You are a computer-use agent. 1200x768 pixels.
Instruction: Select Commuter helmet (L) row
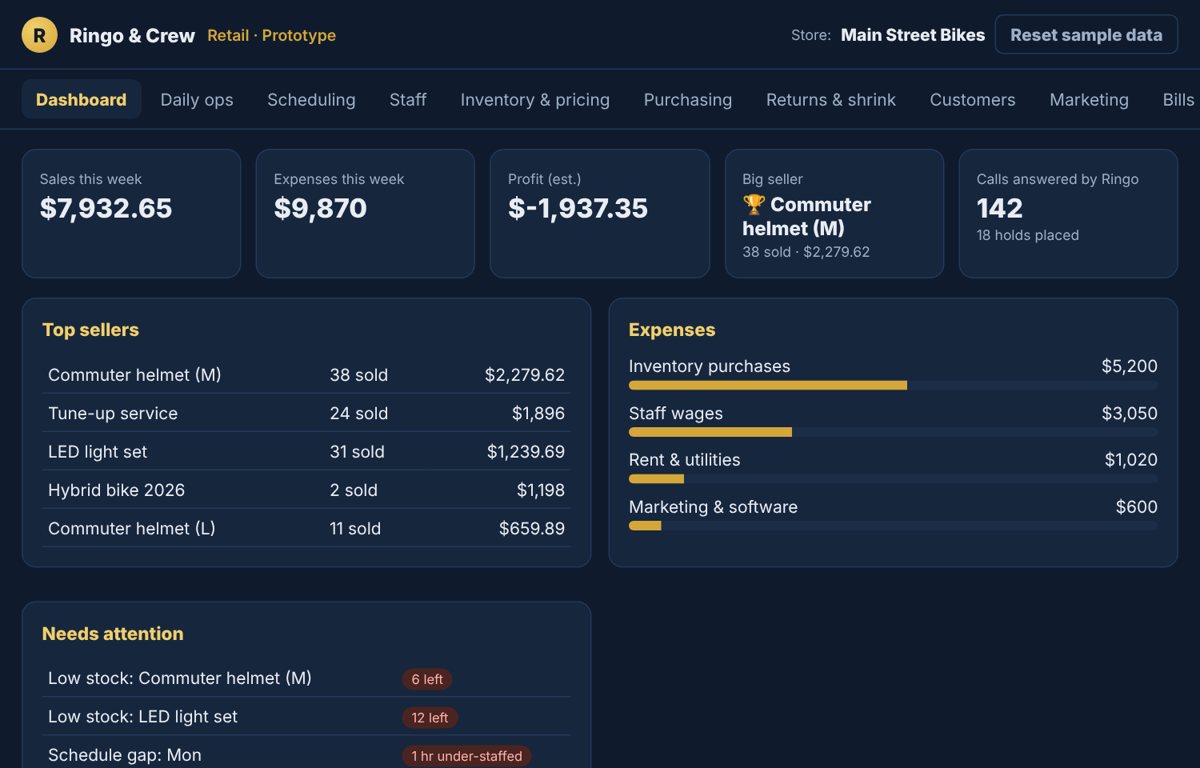[306, 528]
